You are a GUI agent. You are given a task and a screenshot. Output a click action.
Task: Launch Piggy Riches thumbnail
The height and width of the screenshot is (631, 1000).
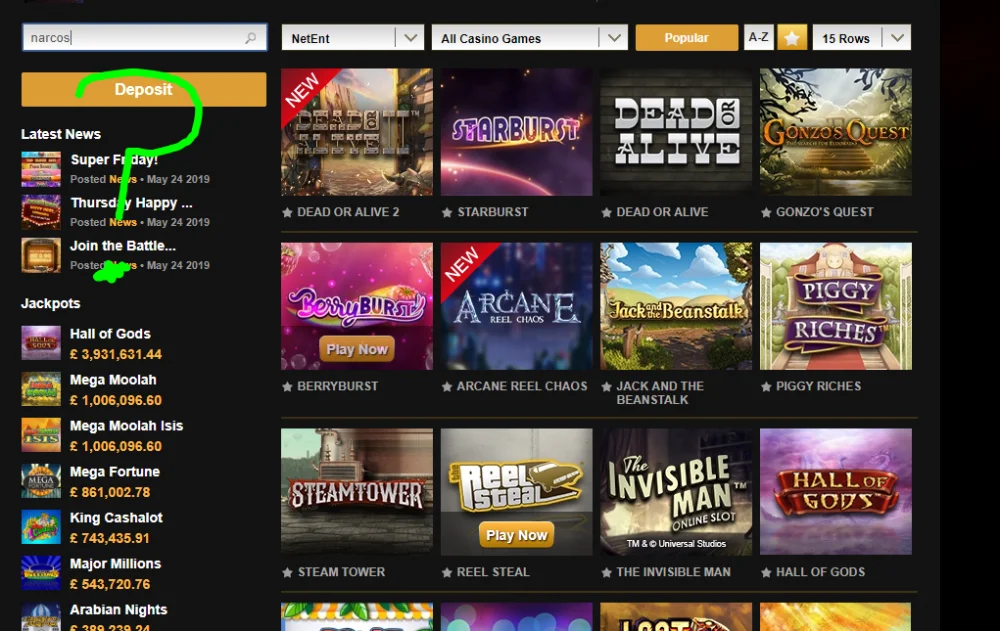(x=835, y=306)
